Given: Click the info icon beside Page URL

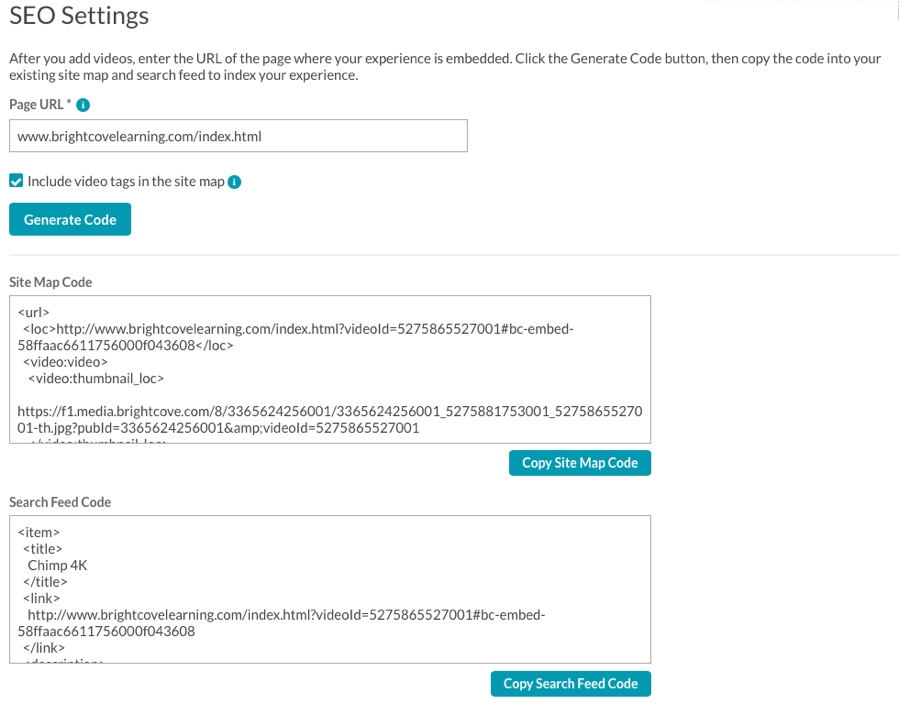Looking at the screenshot, I should click(x=83, y=105).
